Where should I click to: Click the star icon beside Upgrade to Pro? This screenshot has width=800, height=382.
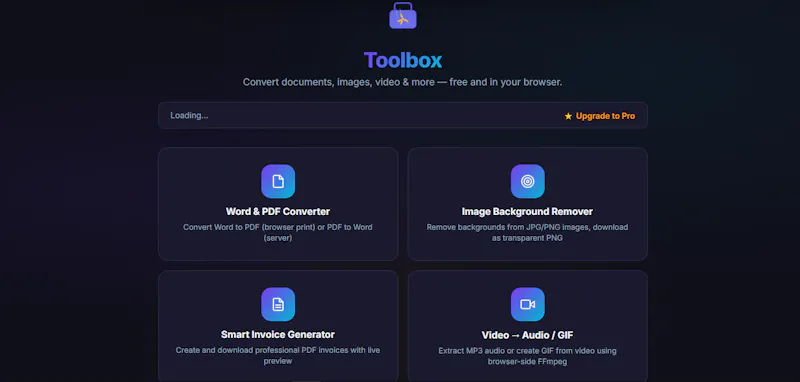tap(568, 116)
